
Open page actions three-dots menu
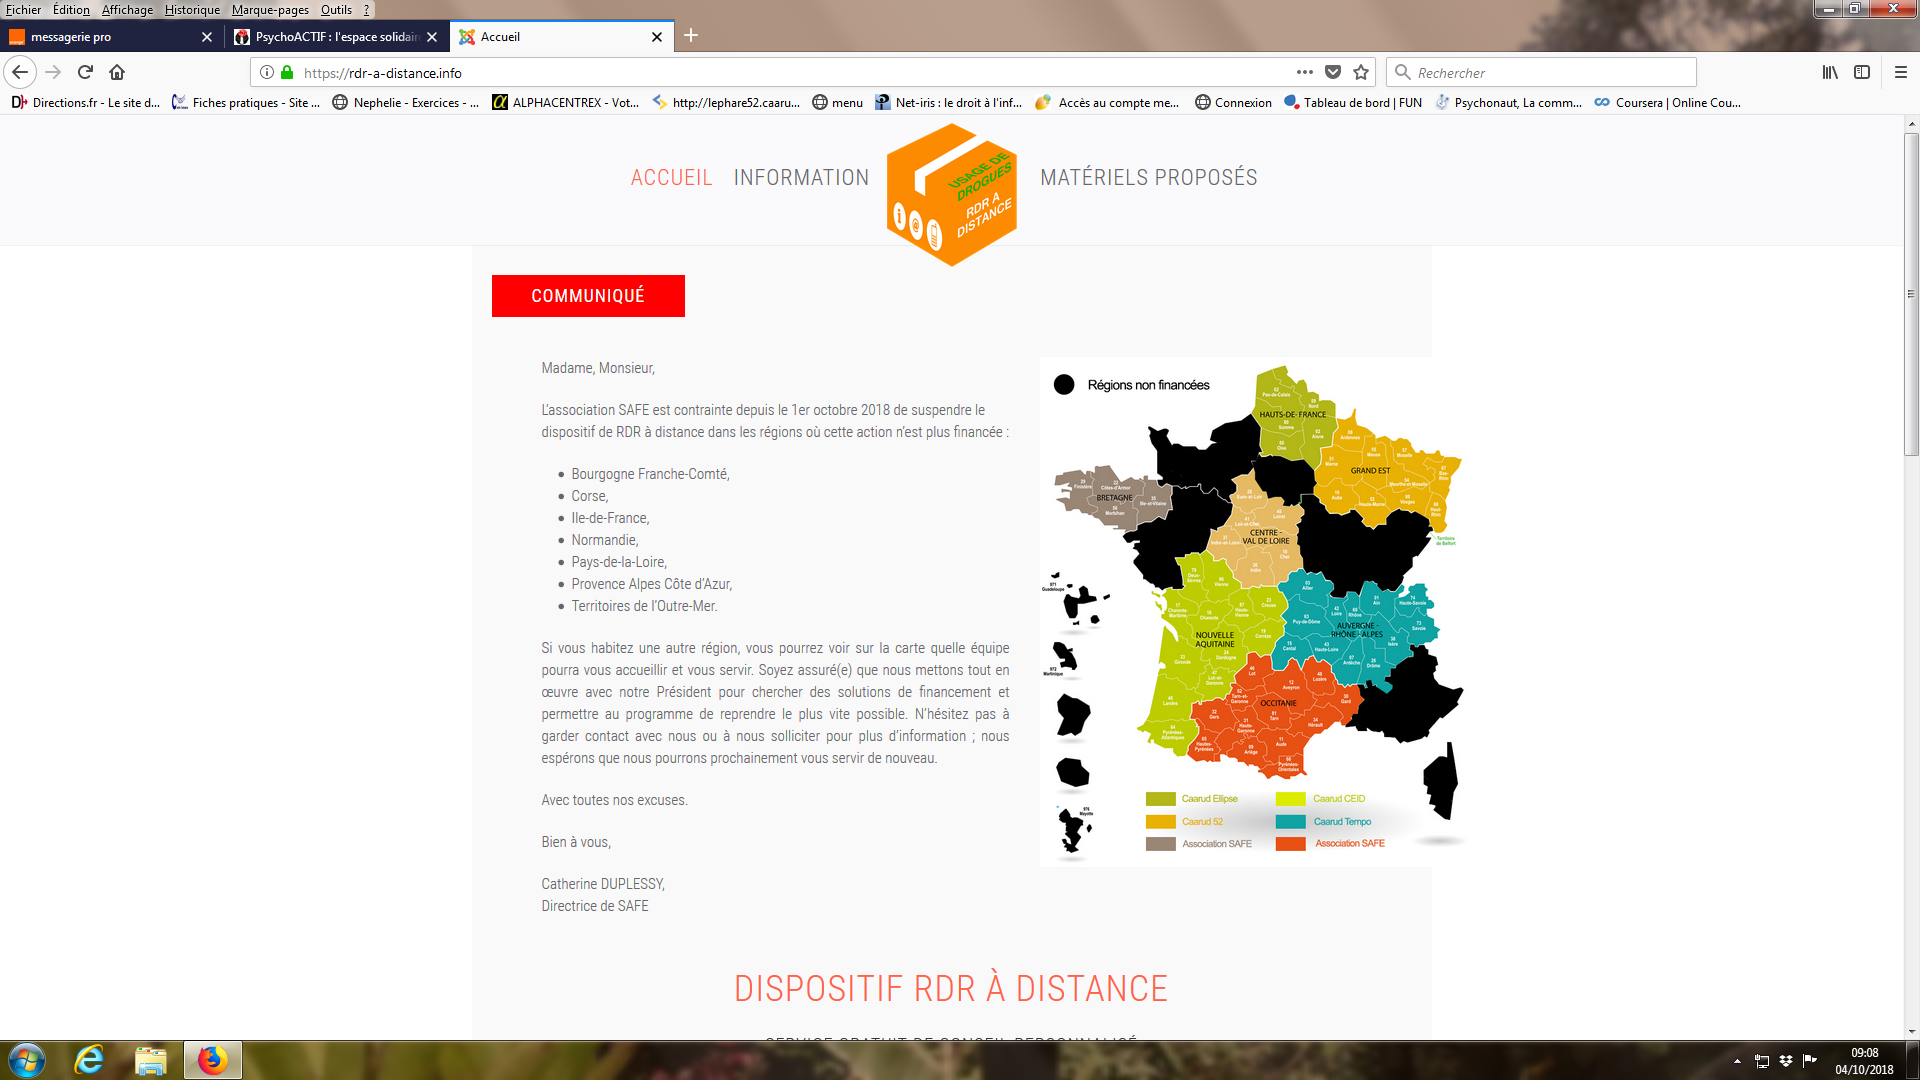coord(1305,72)
